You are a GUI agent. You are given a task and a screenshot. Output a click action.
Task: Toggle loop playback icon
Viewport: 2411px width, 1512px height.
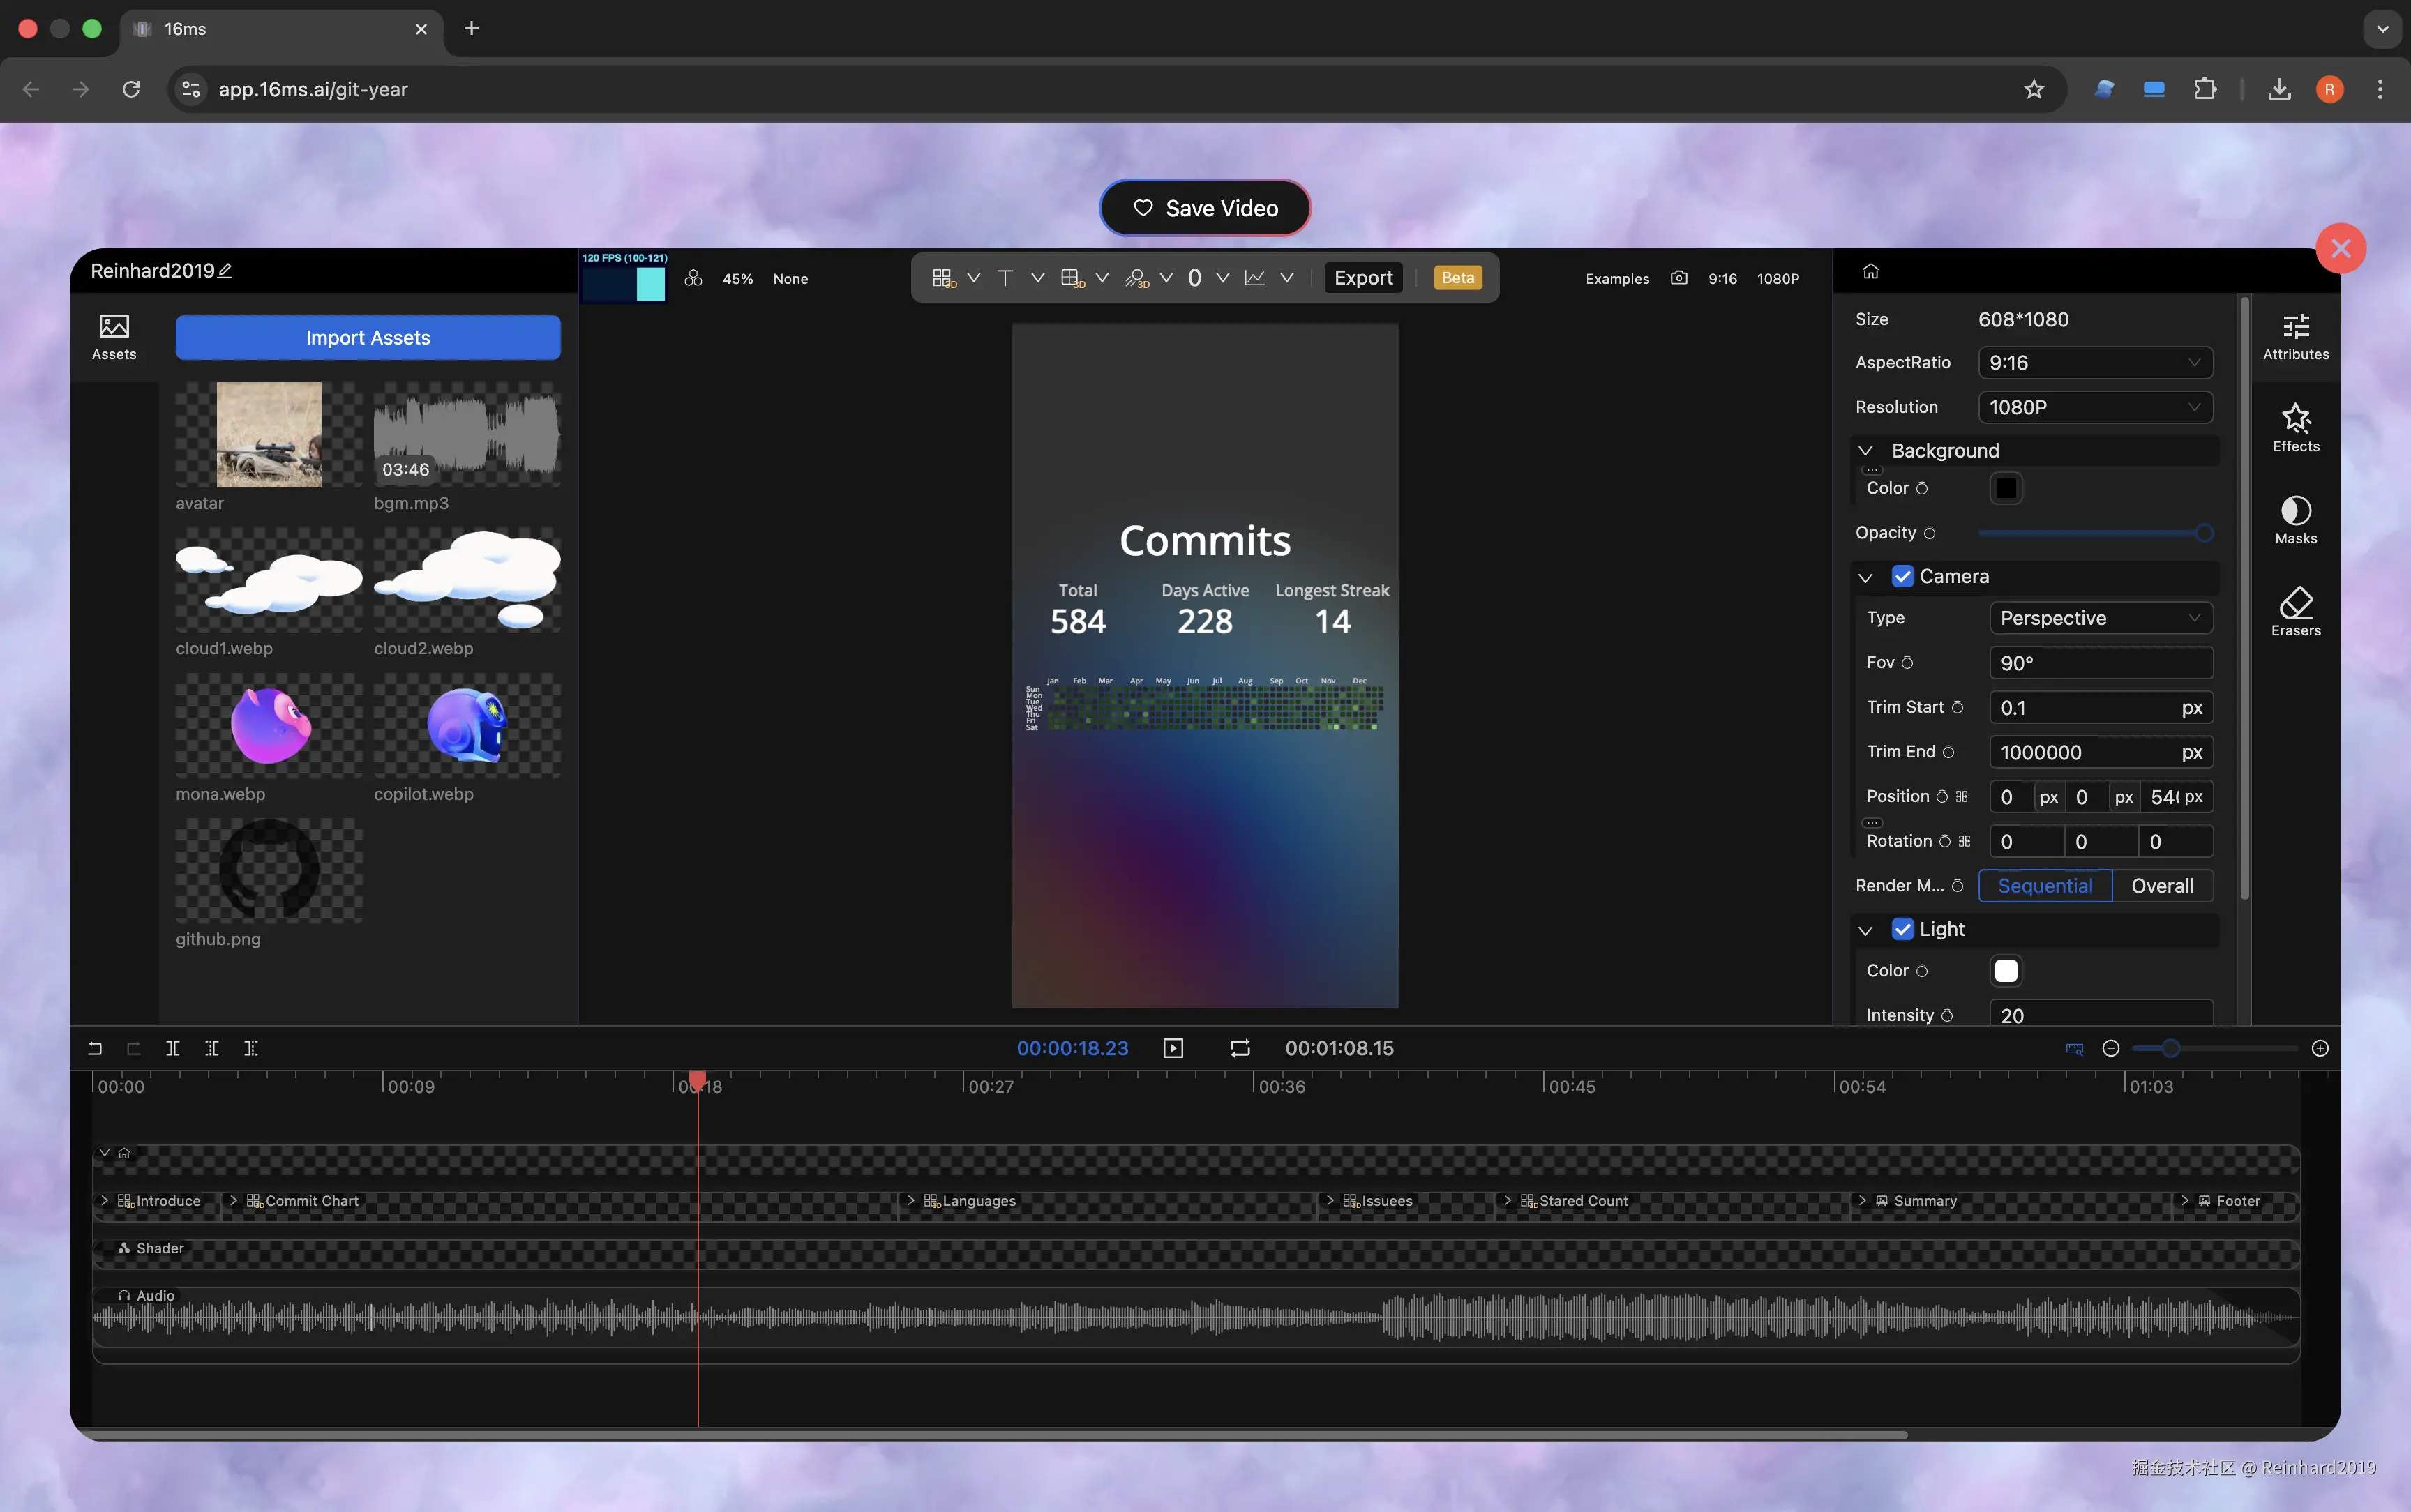1240,1048
